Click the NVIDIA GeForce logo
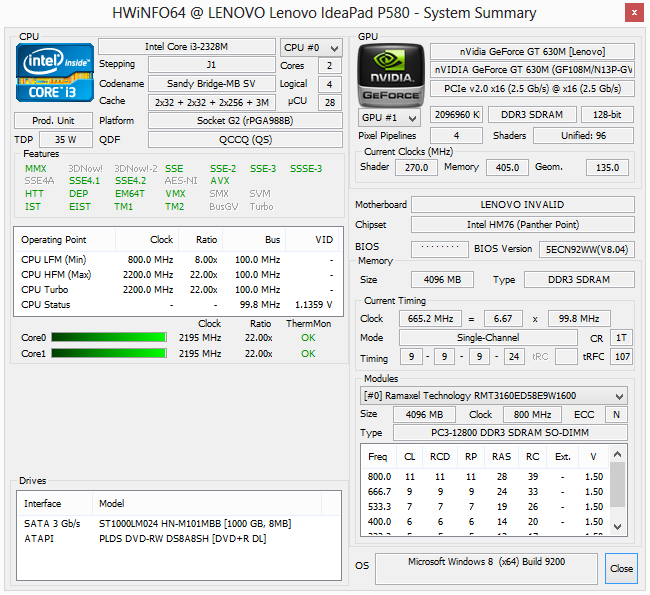Viewport: 650px width, 595px height. coord(391,75)
